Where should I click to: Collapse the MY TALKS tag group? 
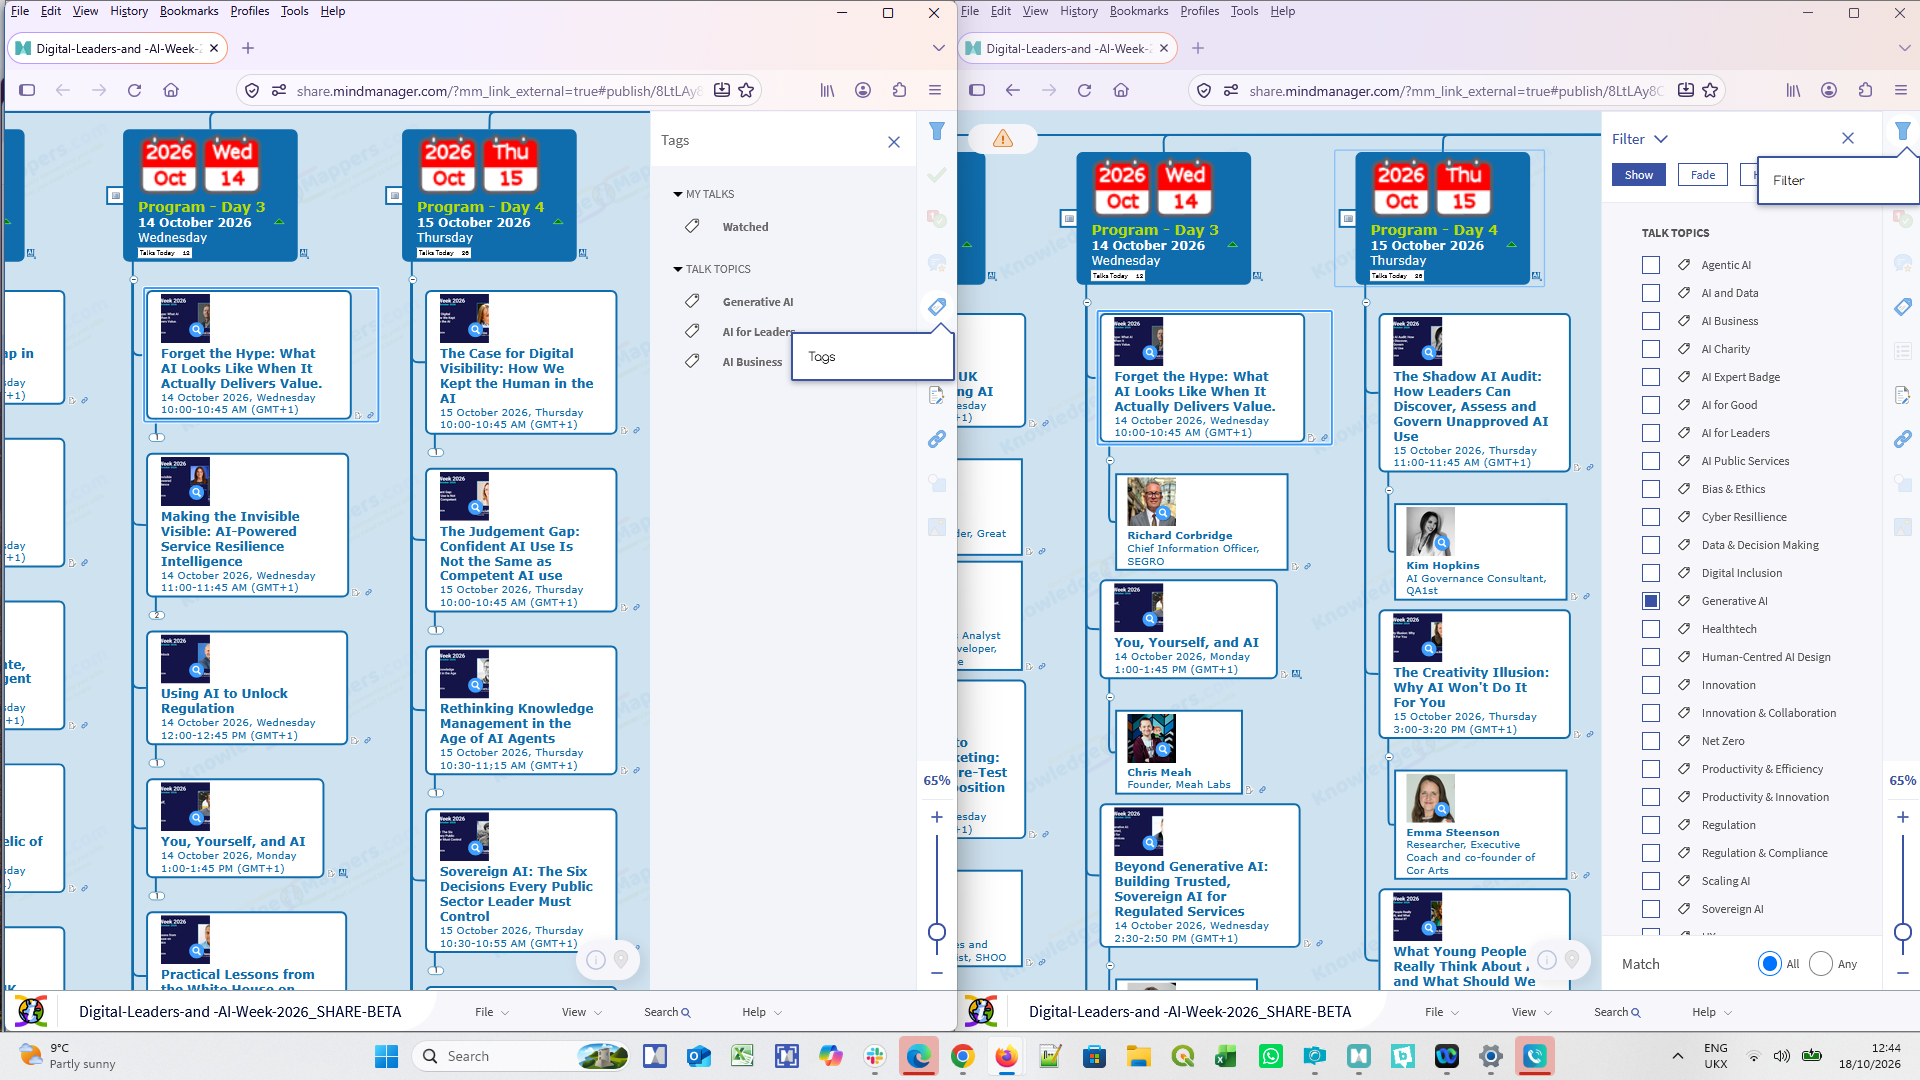click(x=678, y=194)
